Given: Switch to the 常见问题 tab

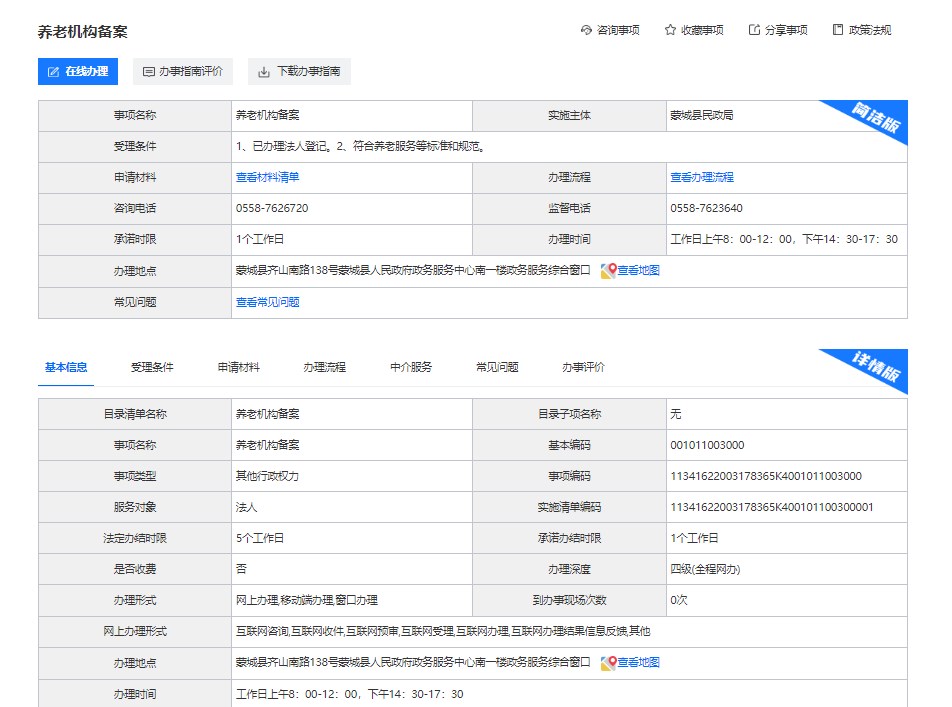Looking at the screenshot, I should pyautogui.click(x=497, y=367).
